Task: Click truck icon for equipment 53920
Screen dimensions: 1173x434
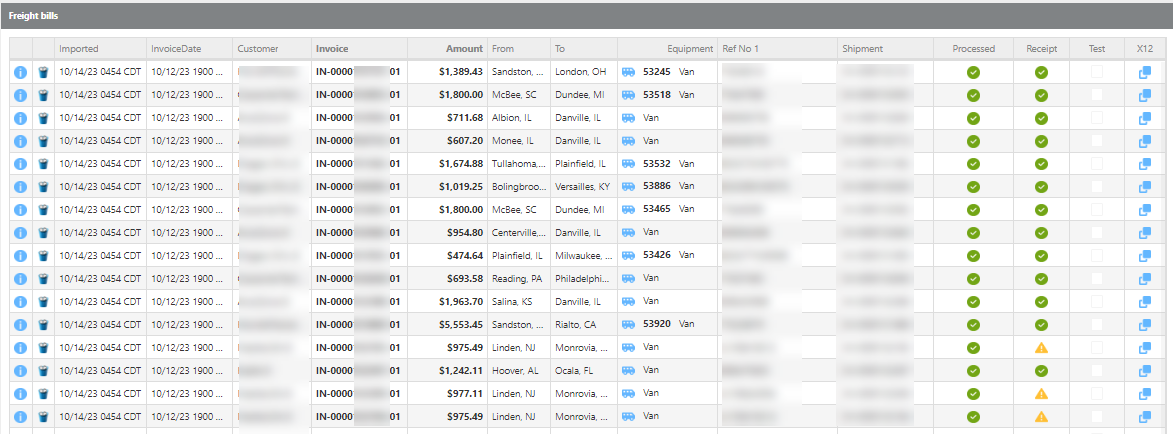Action: point(629,325)
